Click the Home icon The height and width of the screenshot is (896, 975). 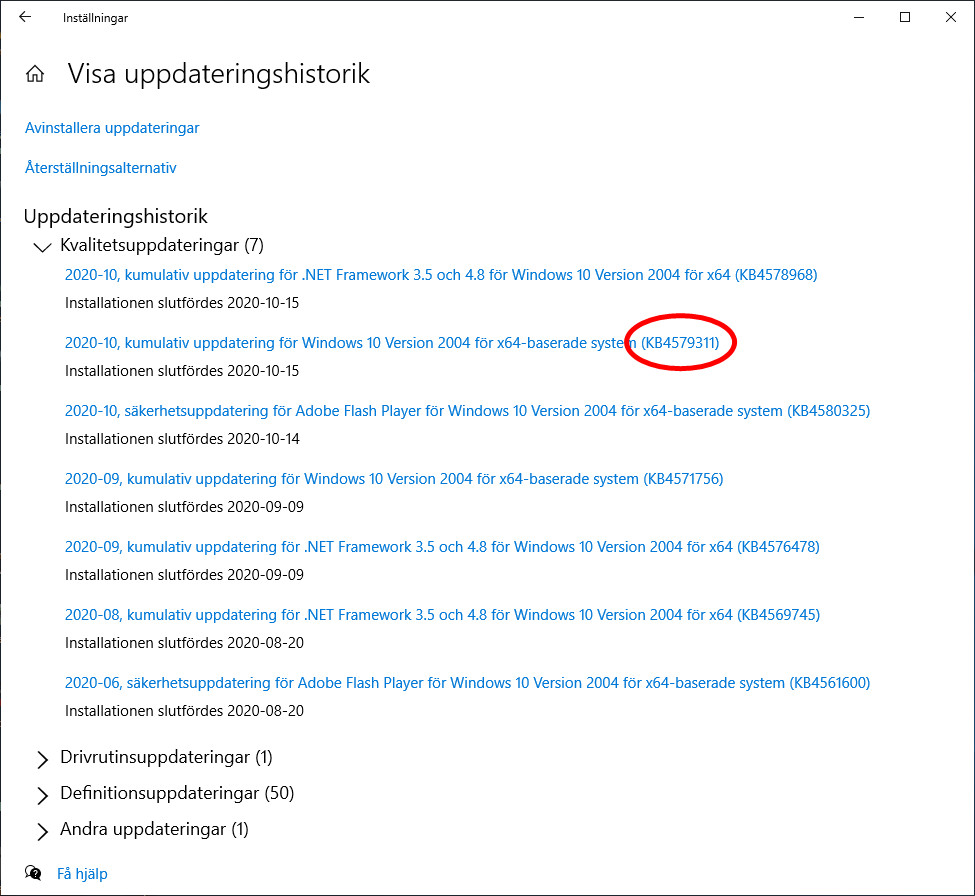point(35,72)
